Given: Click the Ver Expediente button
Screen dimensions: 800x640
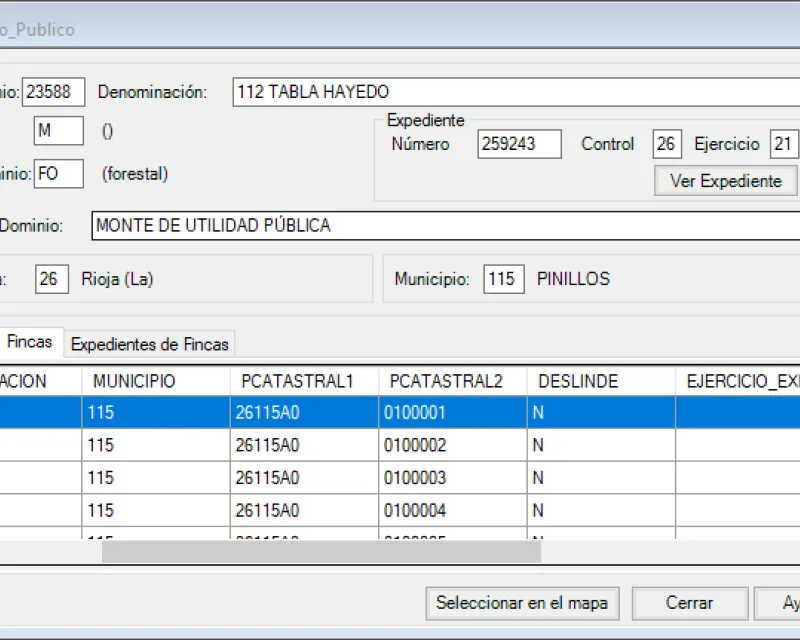Looking at the screenshot, I should pos(724,181).
